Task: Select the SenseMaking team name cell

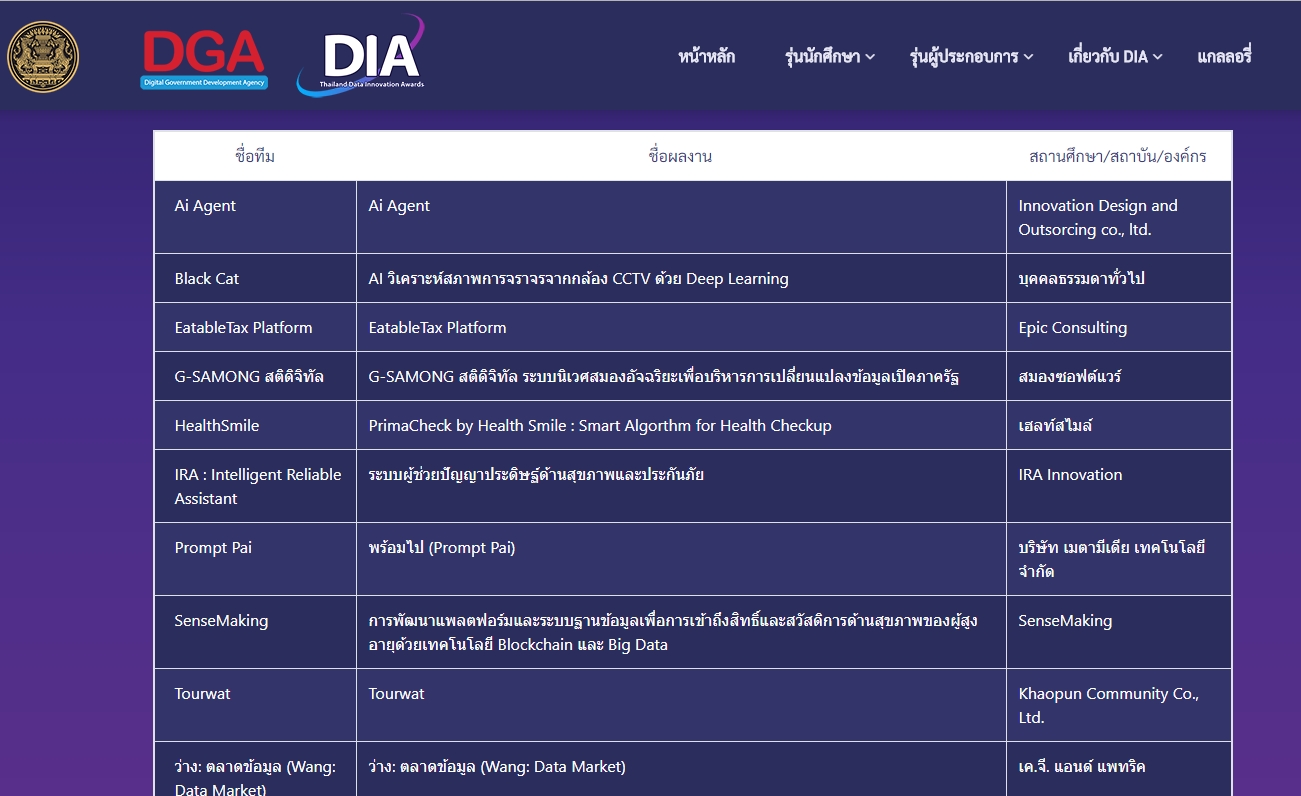Action: [x=255, y=632]
